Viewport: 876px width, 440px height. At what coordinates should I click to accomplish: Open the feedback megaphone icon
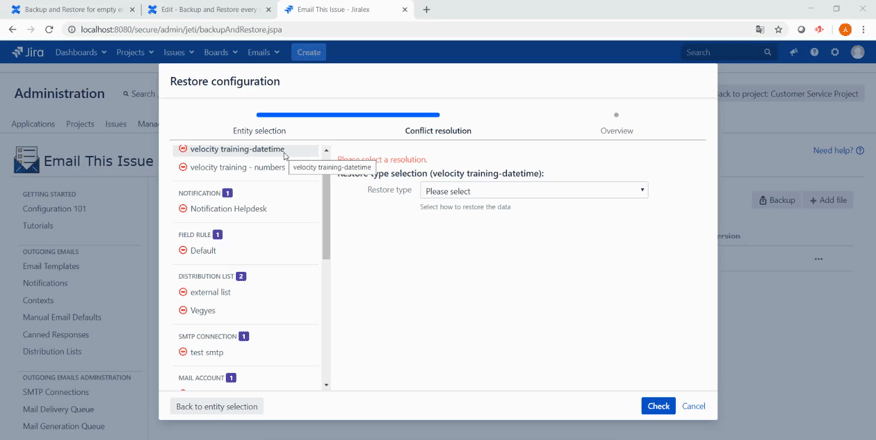point(793,52)
